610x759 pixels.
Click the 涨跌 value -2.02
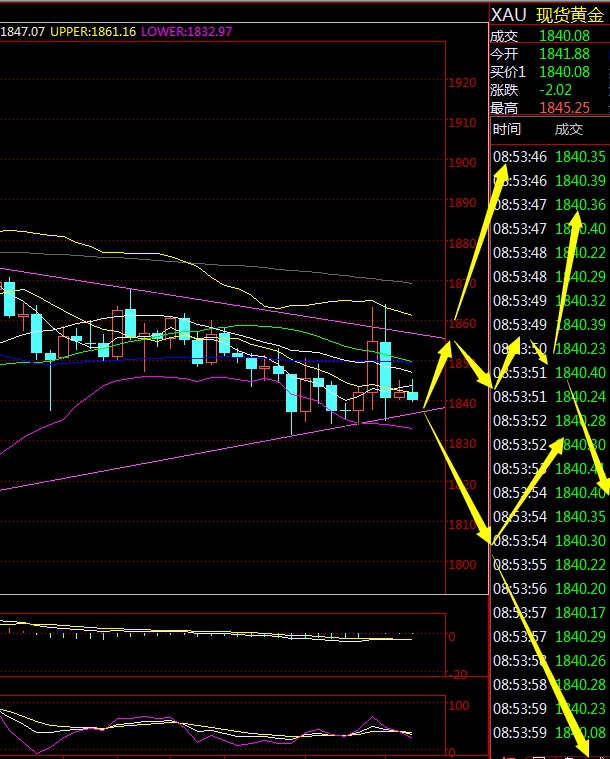(556, 90)
